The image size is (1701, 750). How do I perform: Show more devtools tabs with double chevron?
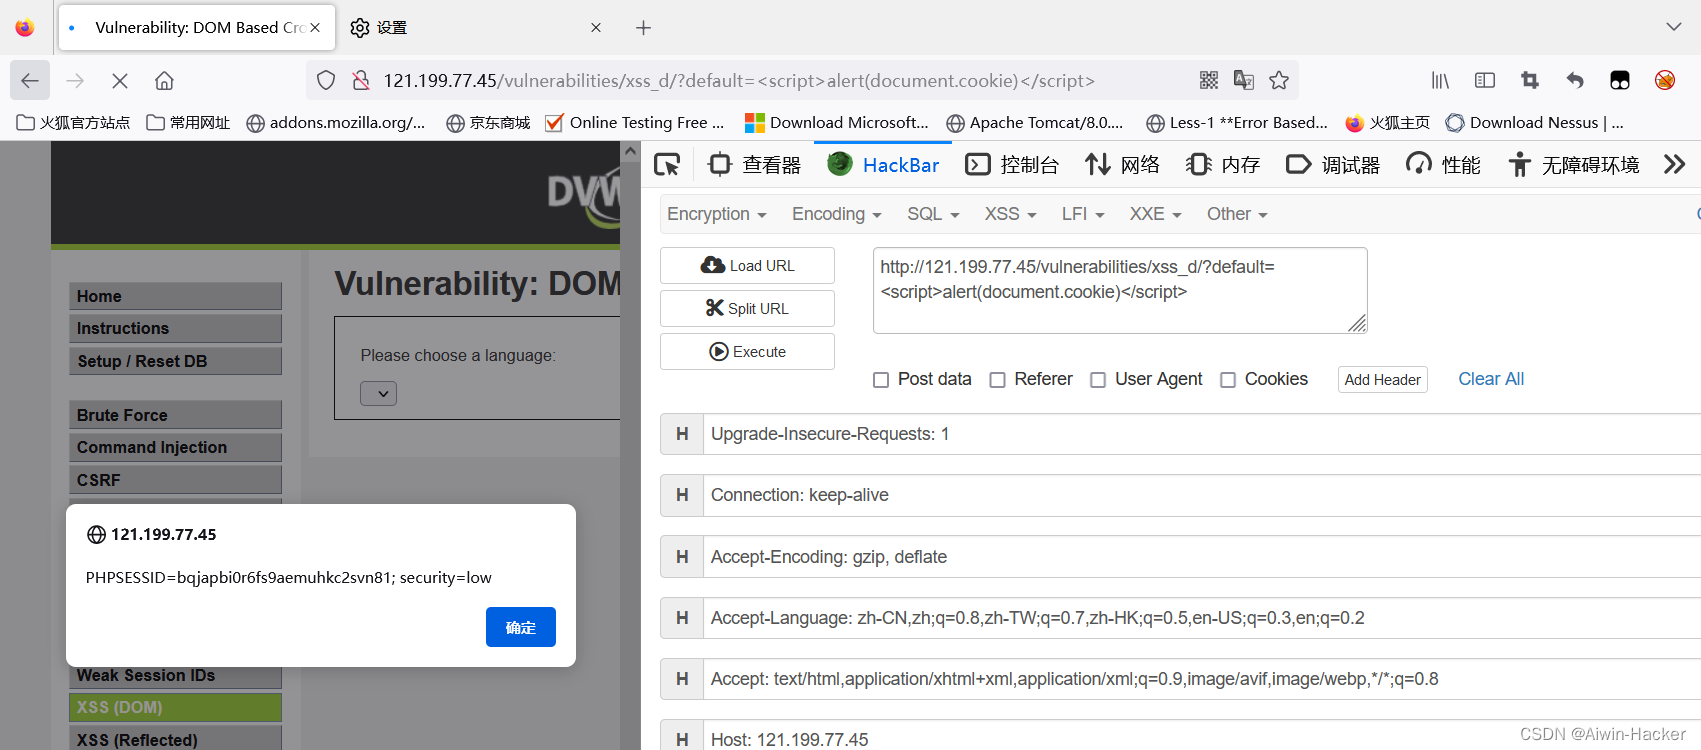point(1675,164)
